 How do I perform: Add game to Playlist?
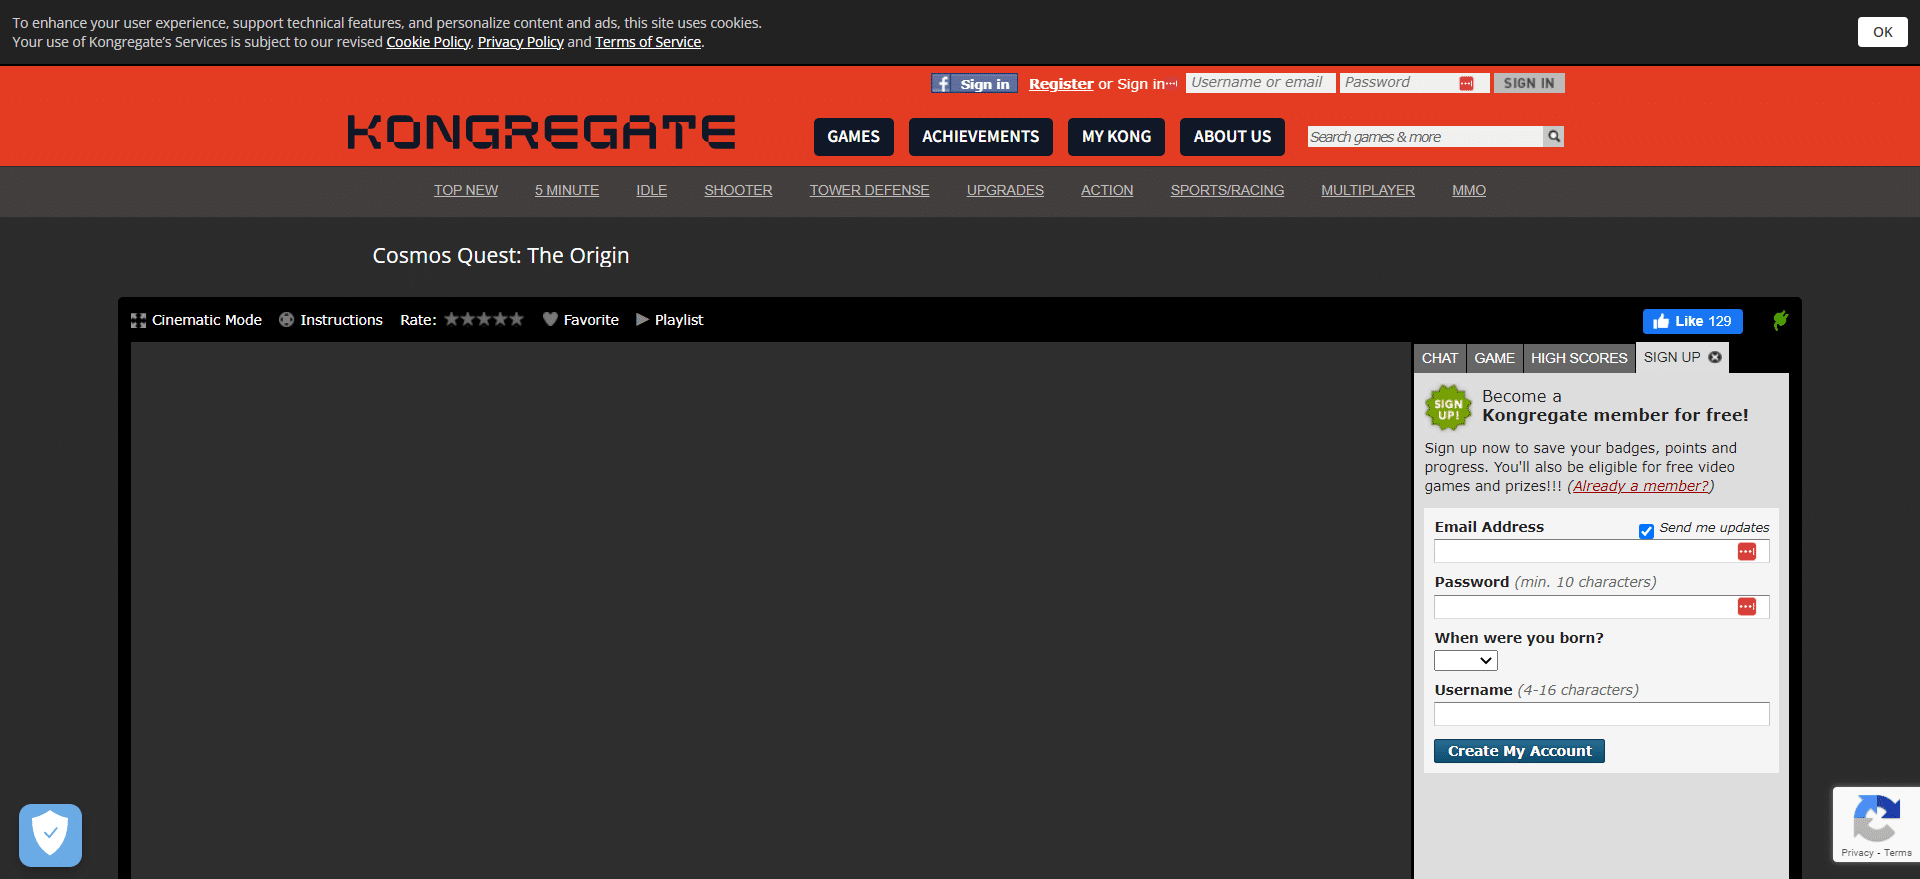(670, 320)
